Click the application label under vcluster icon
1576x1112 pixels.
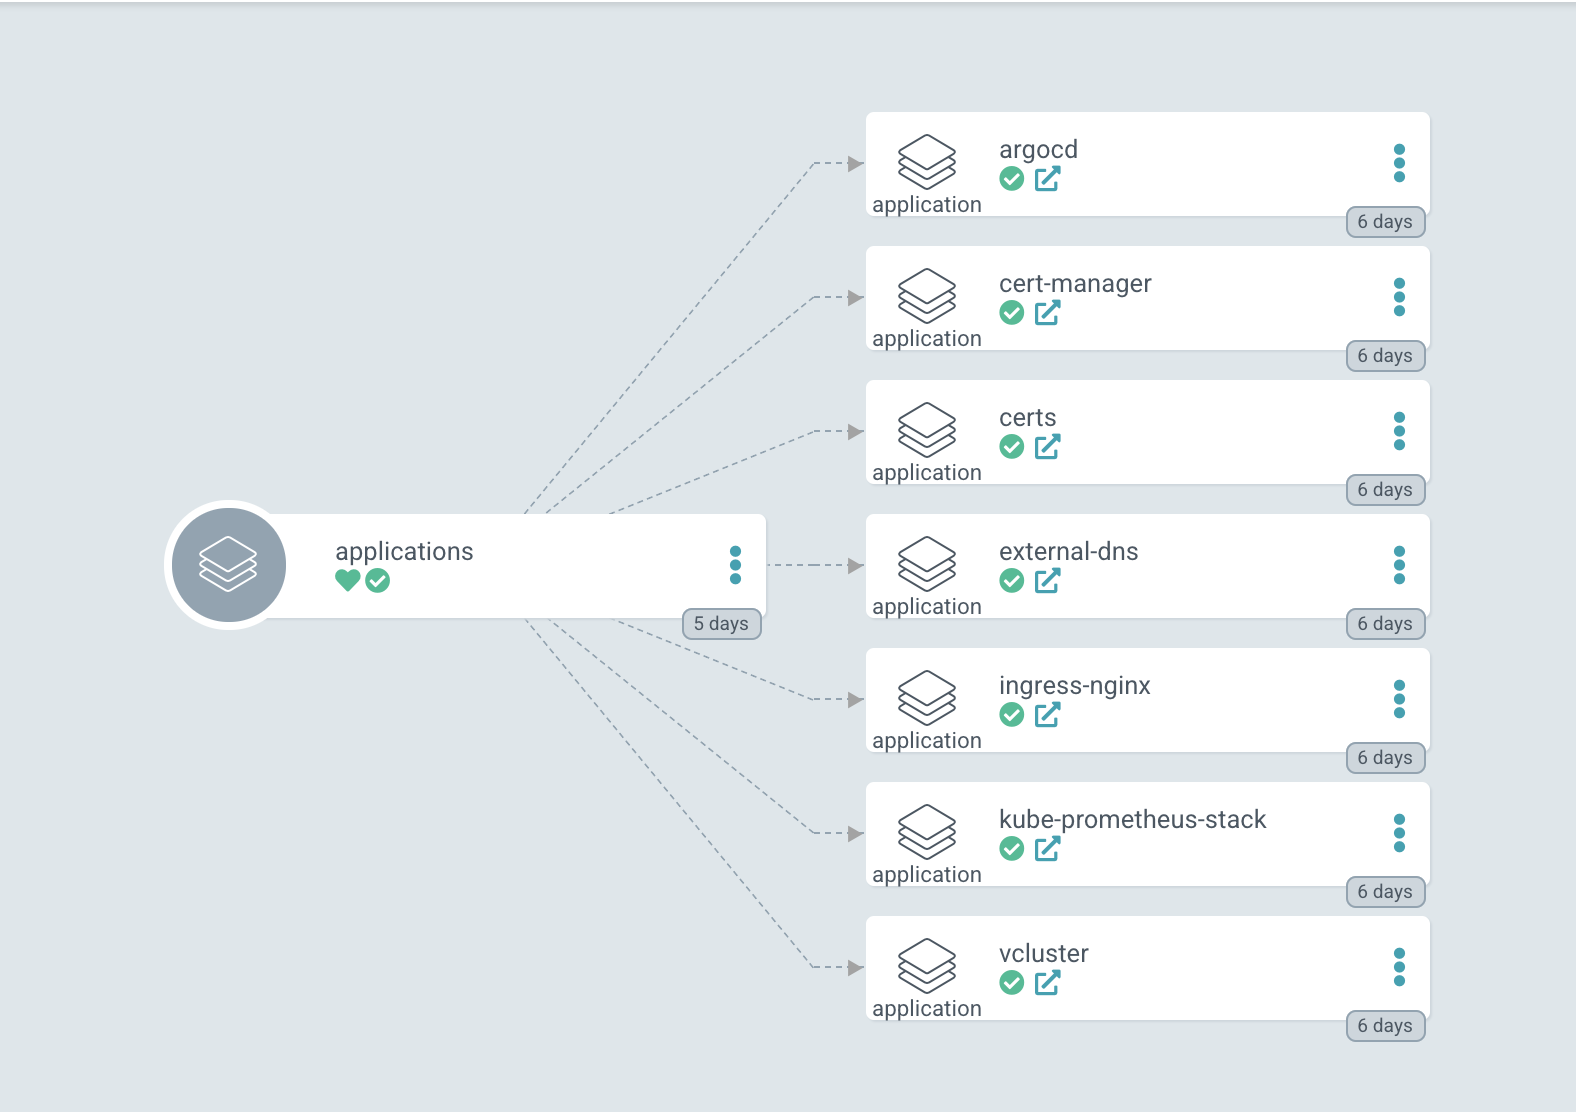click(927, 1009)
